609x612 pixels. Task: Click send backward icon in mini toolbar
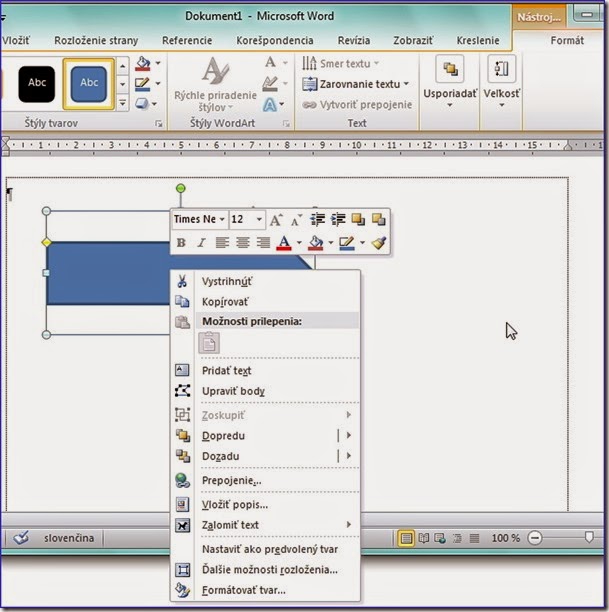378,220
